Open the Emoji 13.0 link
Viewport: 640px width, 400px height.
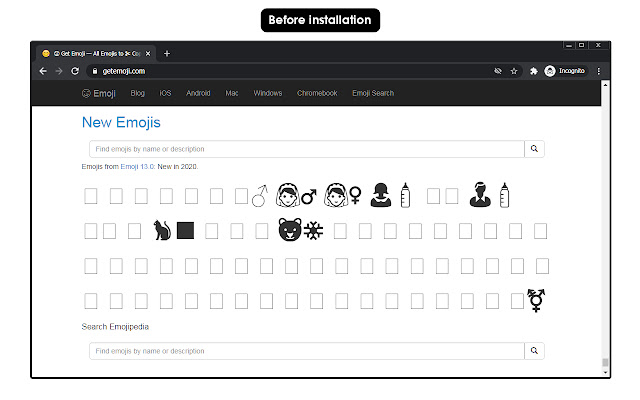click(138, 167)
